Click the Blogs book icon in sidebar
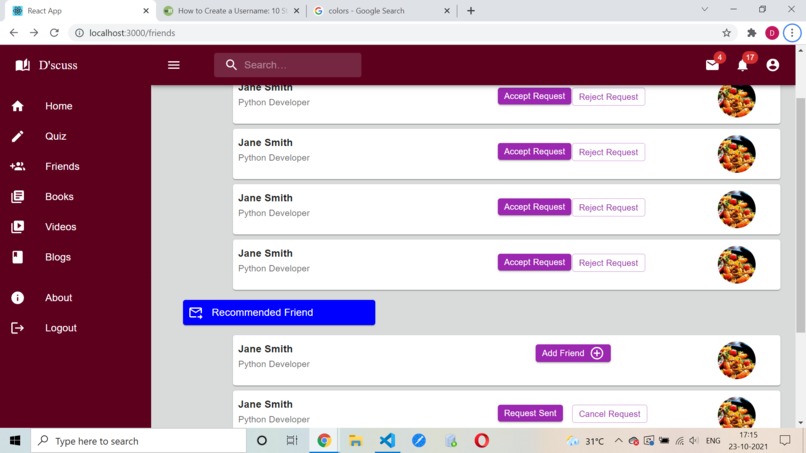806x453 pixels. click(17, 257)
